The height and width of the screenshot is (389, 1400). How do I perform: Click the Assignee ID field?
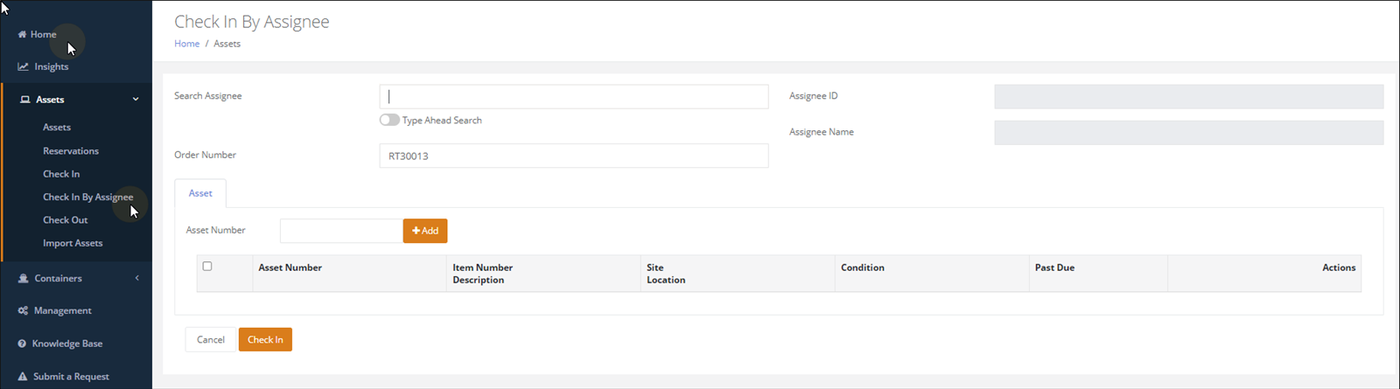[x=1189, y=96]
